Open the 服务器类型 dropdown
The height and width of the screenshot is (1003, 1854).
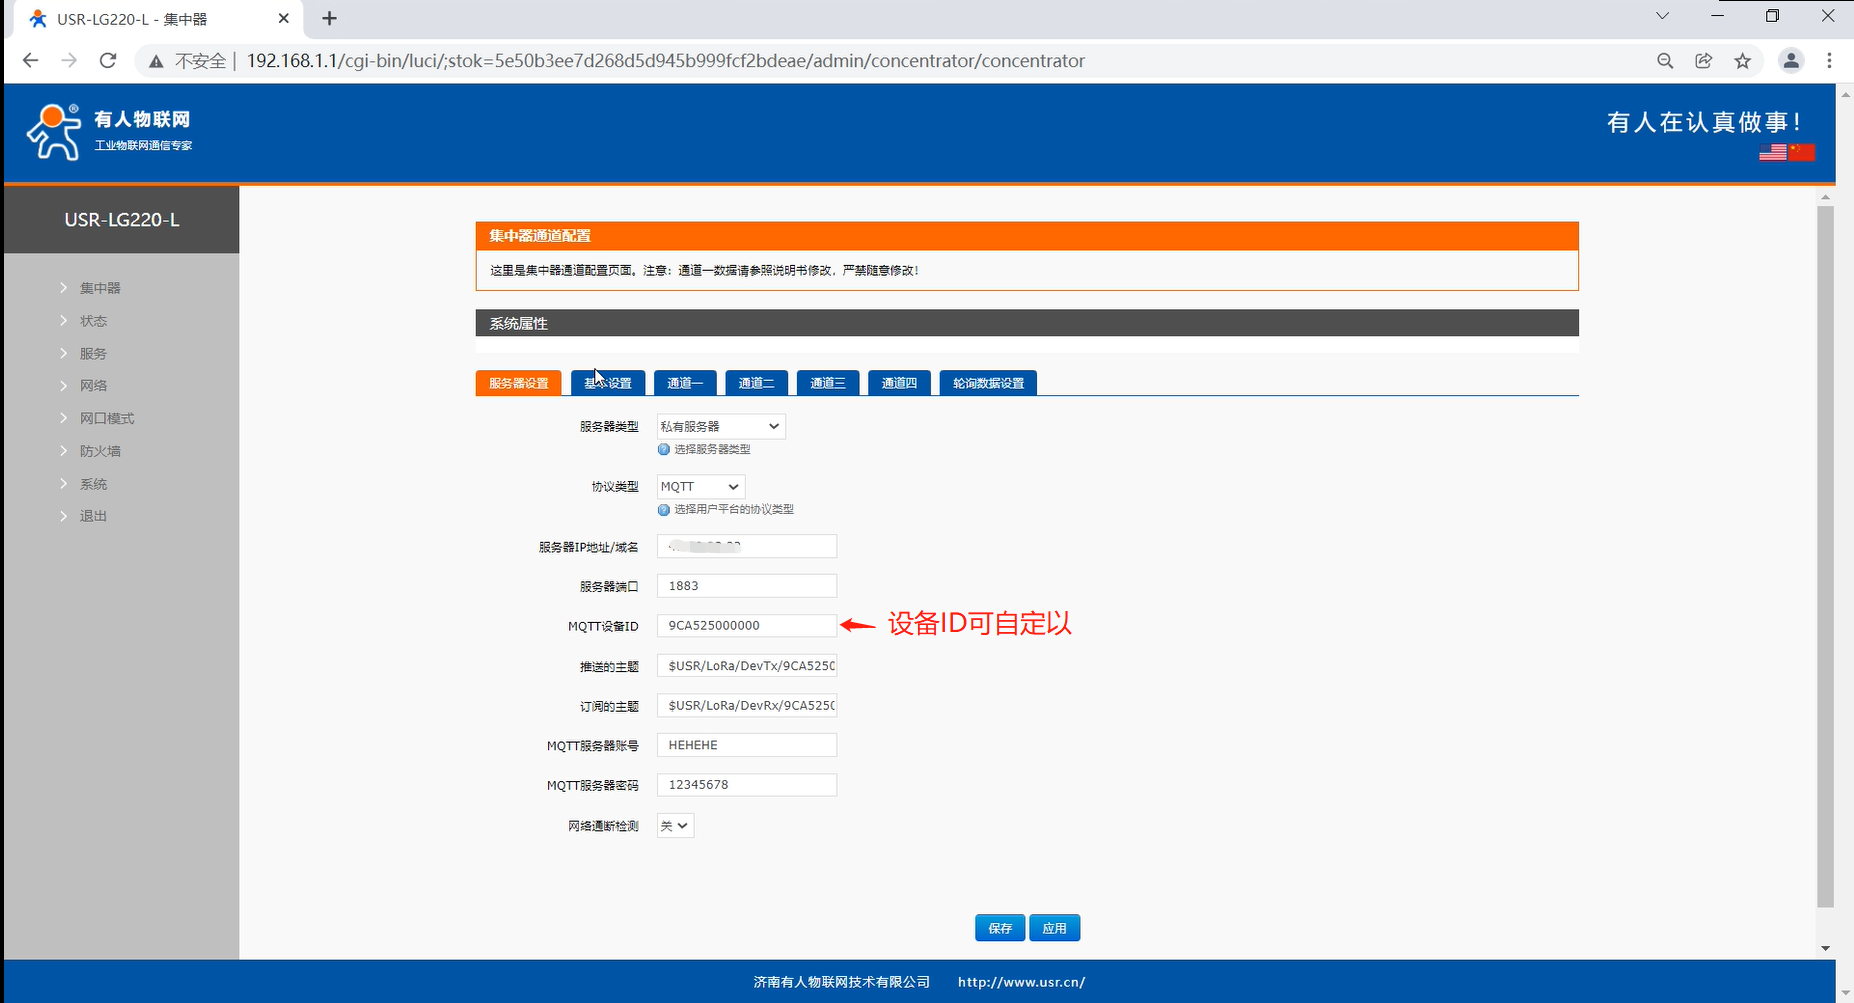pos(720,427)
